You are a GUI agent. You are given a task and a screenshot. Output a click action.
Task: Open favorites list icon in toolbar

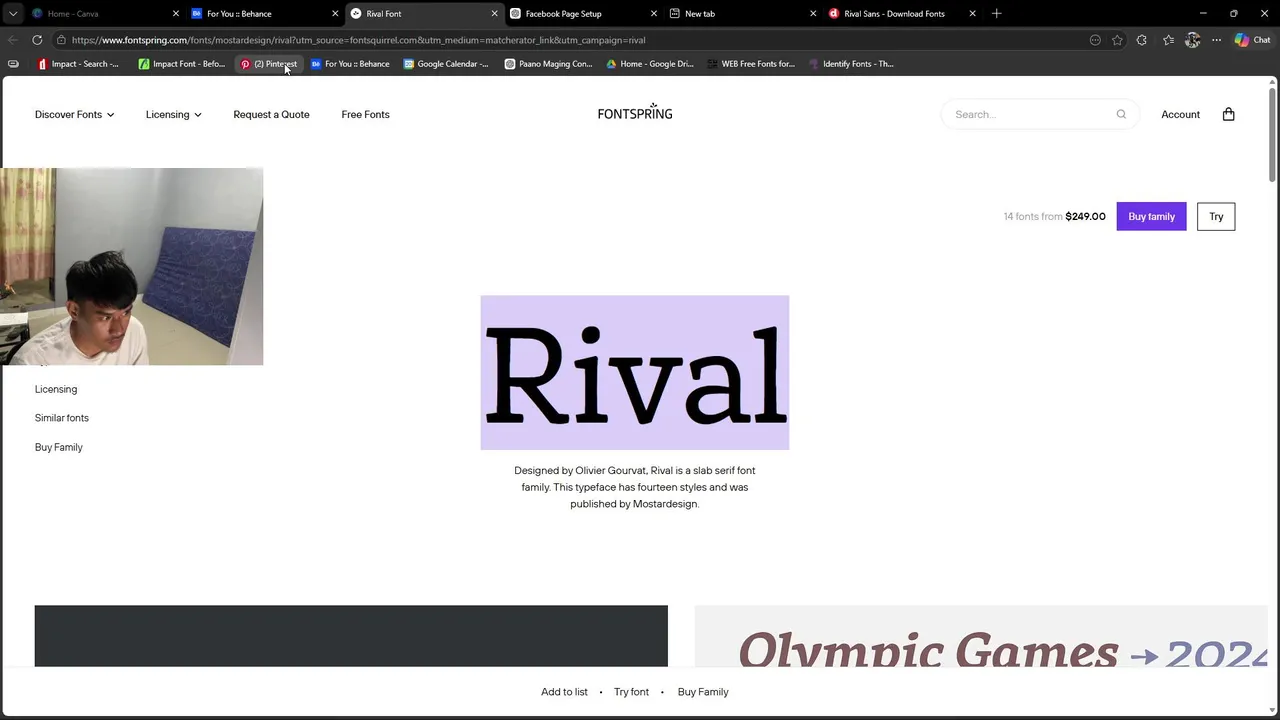coord(1168,40)
